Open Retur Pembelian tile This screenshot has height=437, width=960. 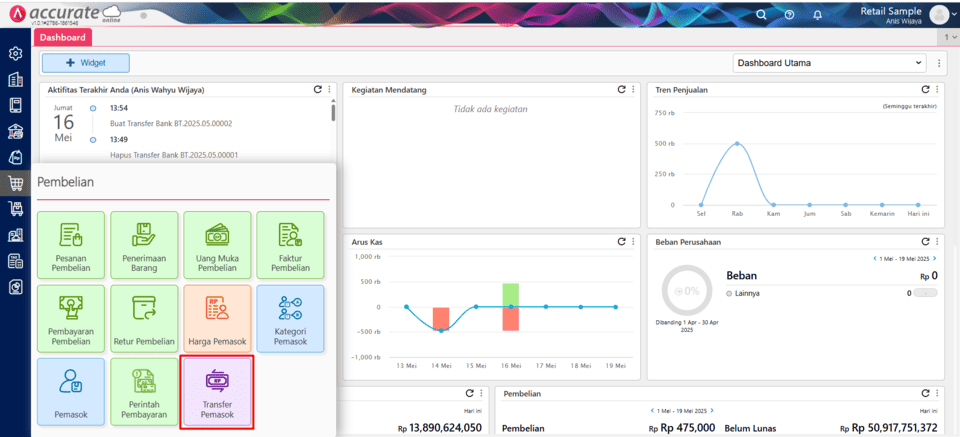coord(144,318)
